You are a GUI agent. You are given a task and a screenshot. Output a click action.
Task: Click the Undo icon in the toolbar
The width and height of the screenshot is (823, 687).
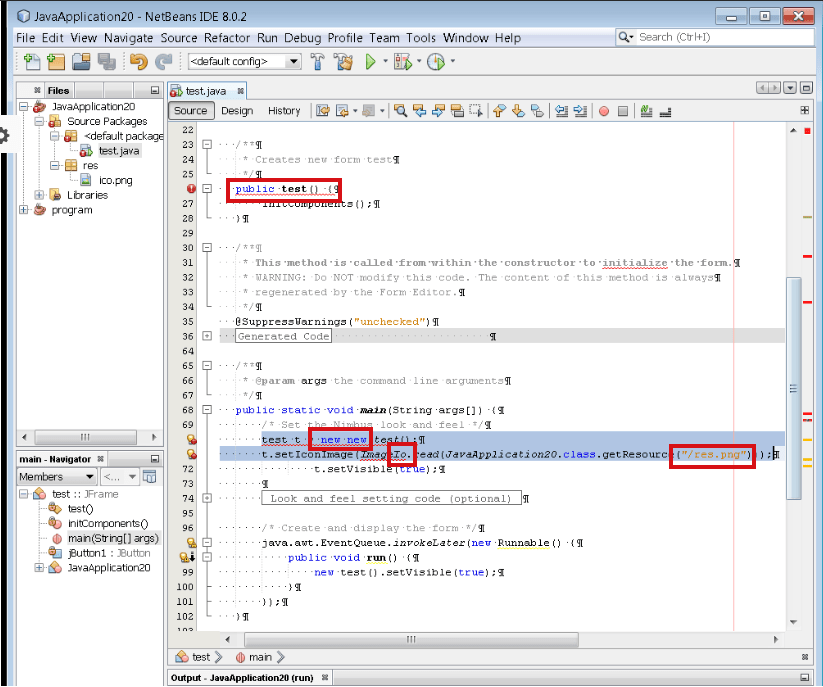click(x=140, y=61)
